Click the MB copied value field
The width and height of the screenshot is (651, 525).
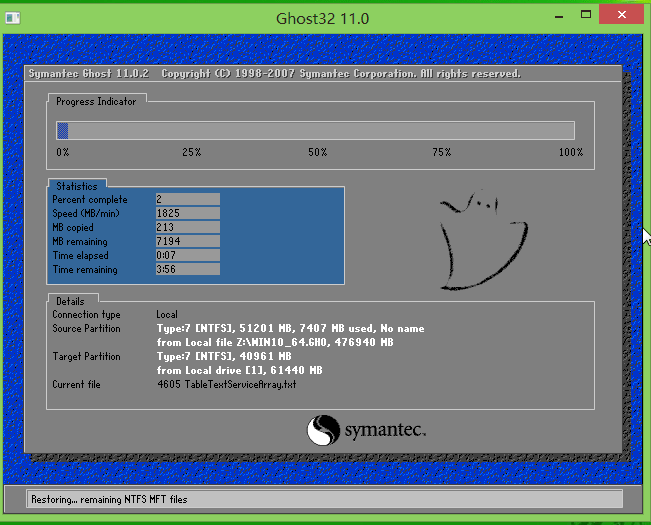coord(187,228)
